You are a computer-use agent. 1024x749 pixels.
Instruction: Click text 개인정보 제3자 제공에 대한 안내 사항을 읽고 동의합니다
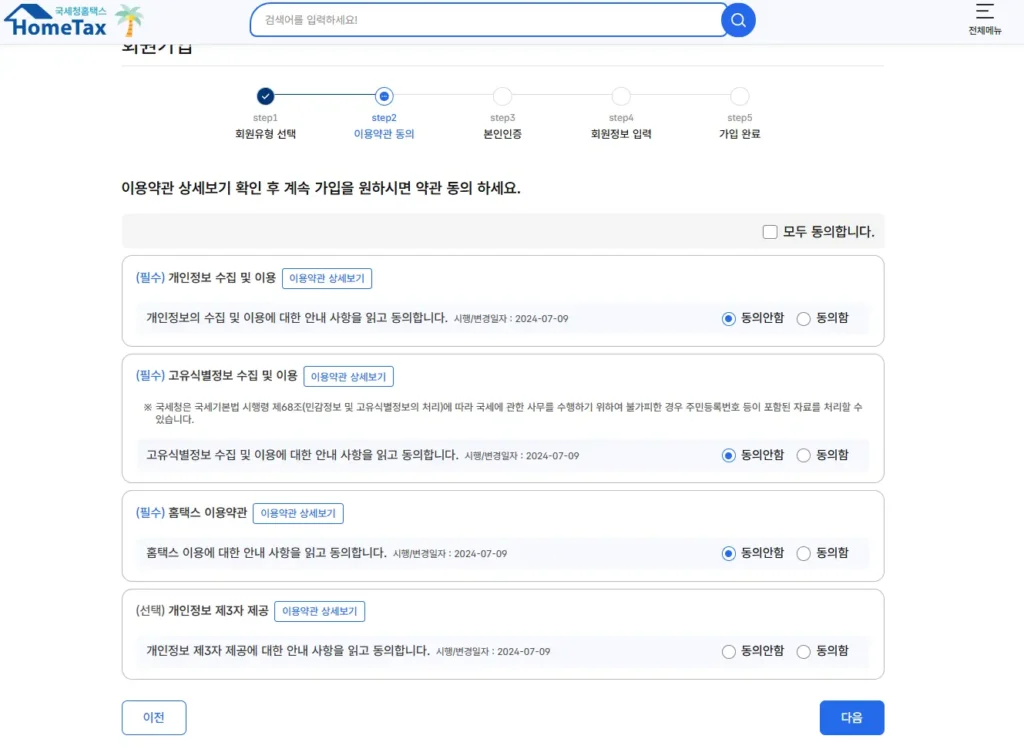coord(288,651)
